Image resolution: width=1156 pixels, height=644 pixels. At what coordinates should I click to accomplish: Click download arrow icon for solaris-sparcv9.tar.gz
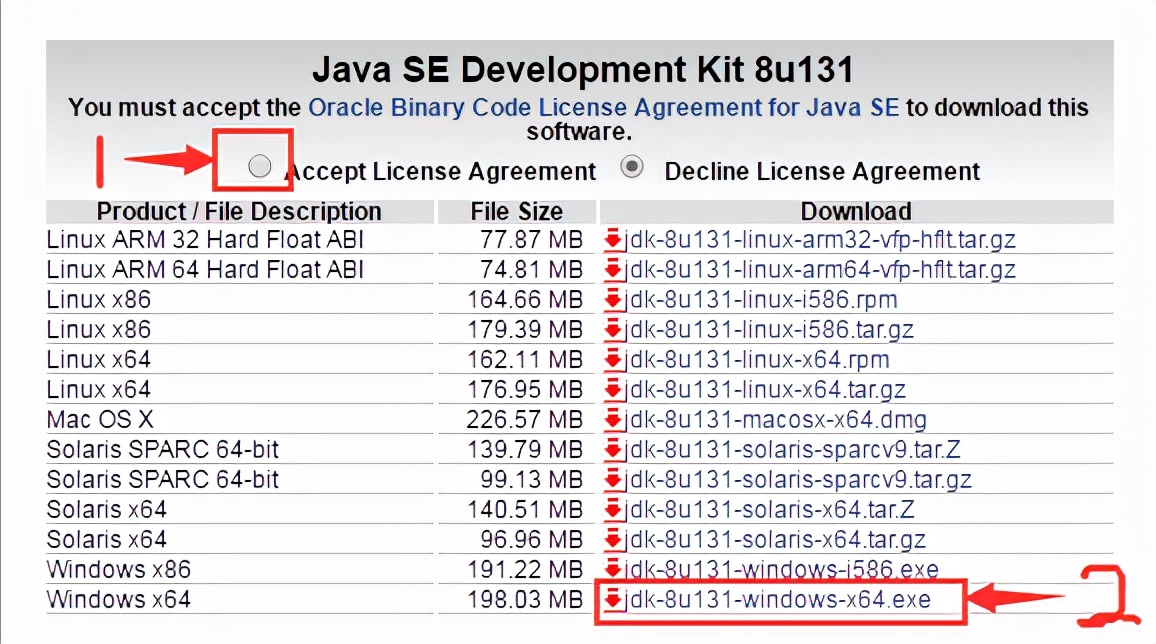click(x=613, y=480)
